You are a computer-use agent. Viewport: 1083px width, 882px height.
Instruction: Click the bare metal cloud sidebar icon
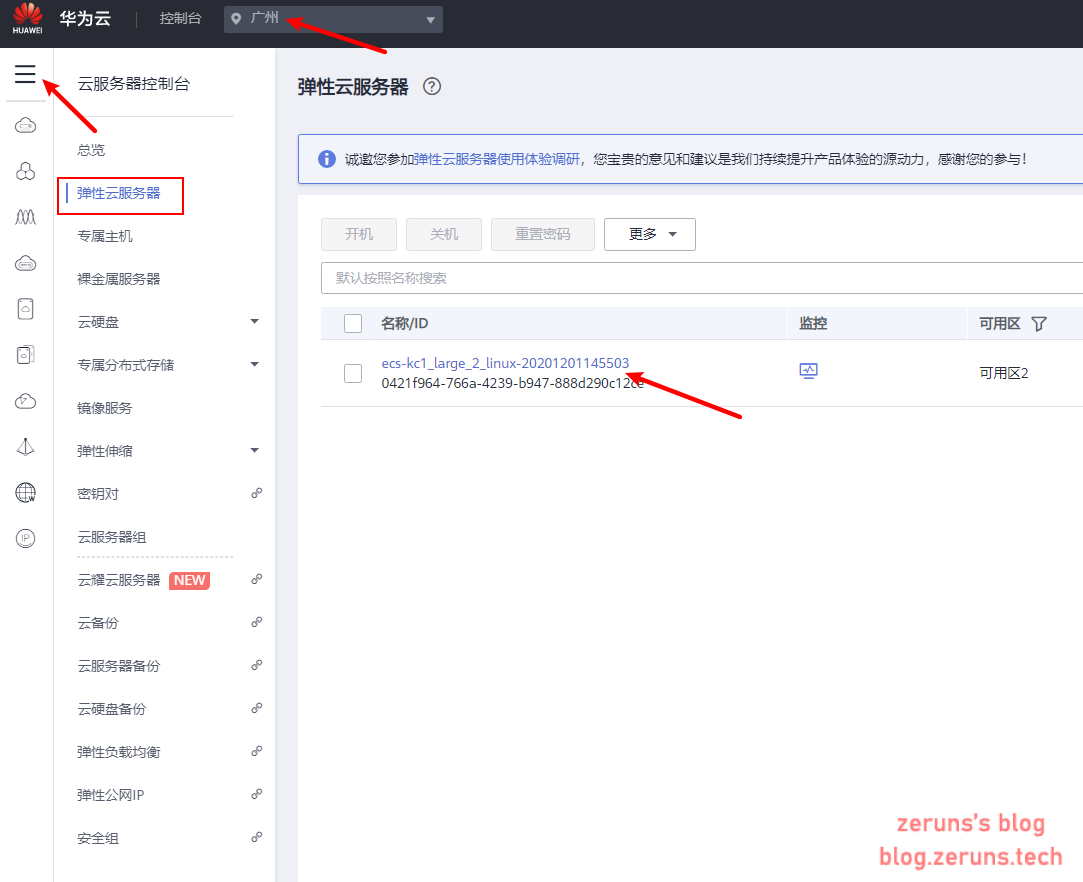click(26, 263)
